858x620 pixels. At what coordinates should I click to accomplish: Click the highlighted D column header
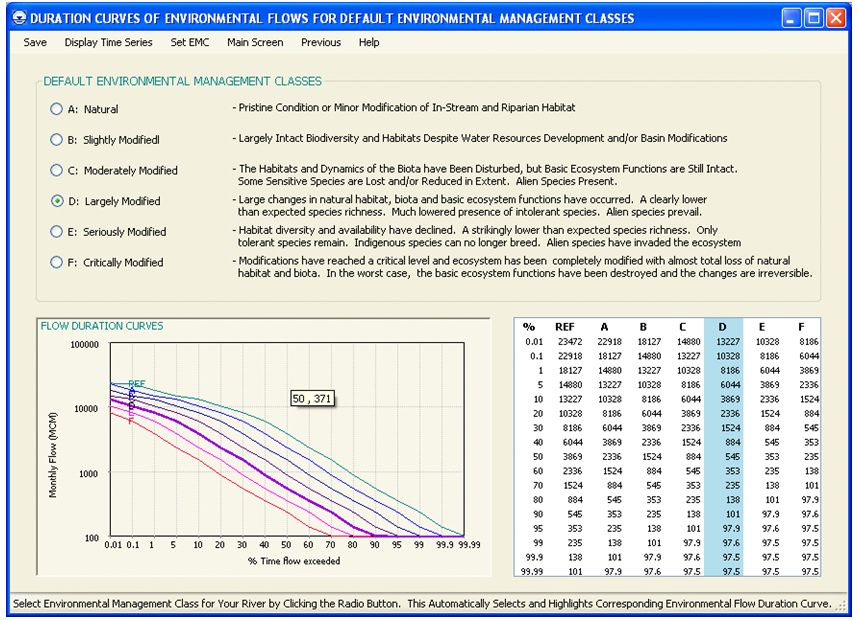point(723,326)
